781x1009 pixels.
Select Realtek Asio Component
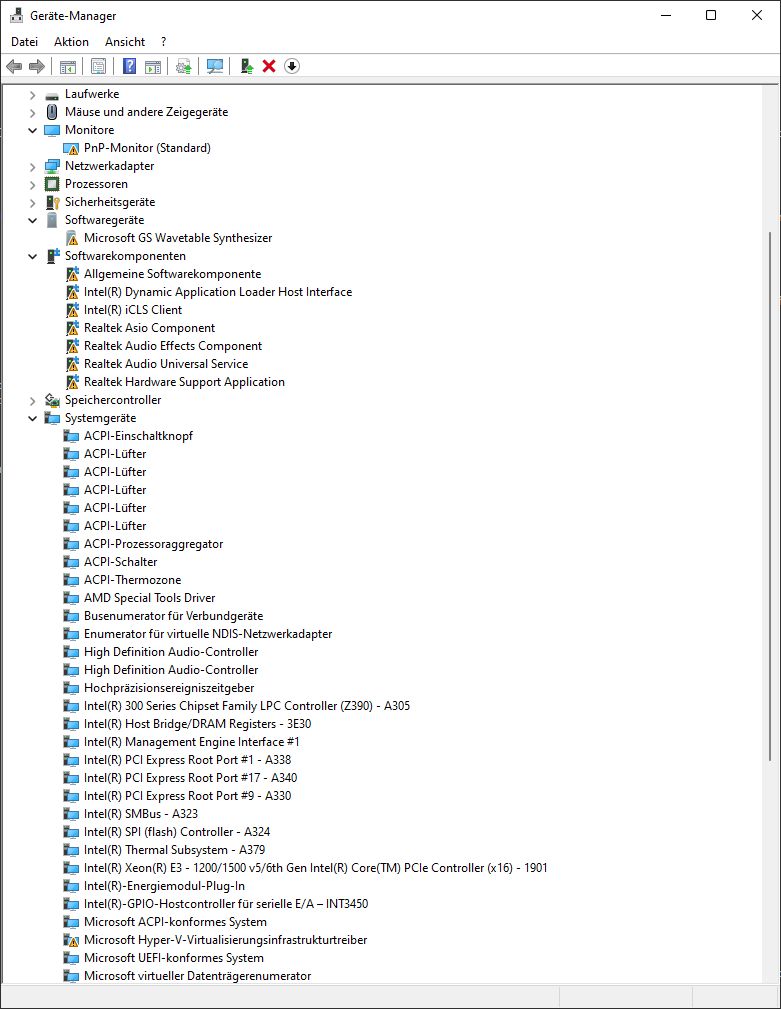[149, 328]
